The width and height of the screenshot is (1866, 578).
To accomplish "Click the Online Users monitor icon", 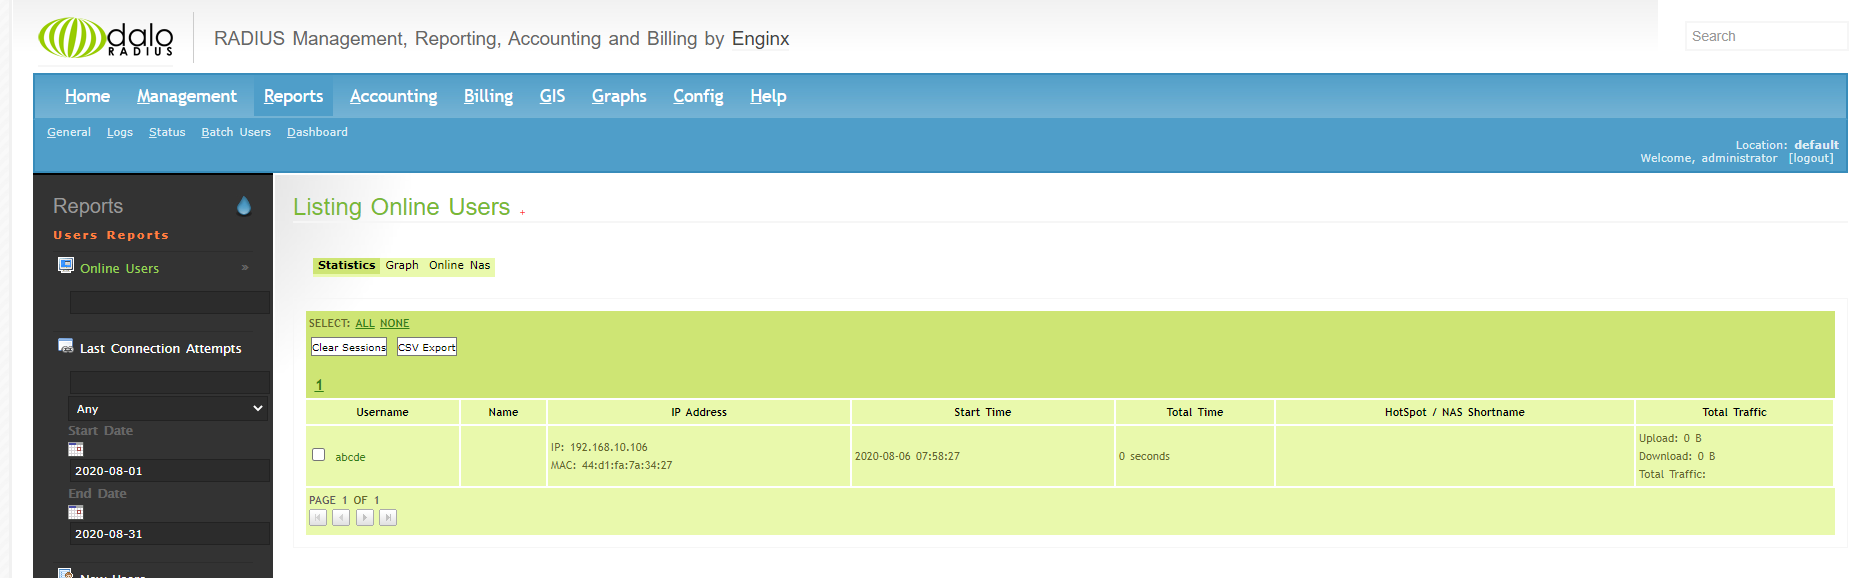I will click(x=66, y=265).
